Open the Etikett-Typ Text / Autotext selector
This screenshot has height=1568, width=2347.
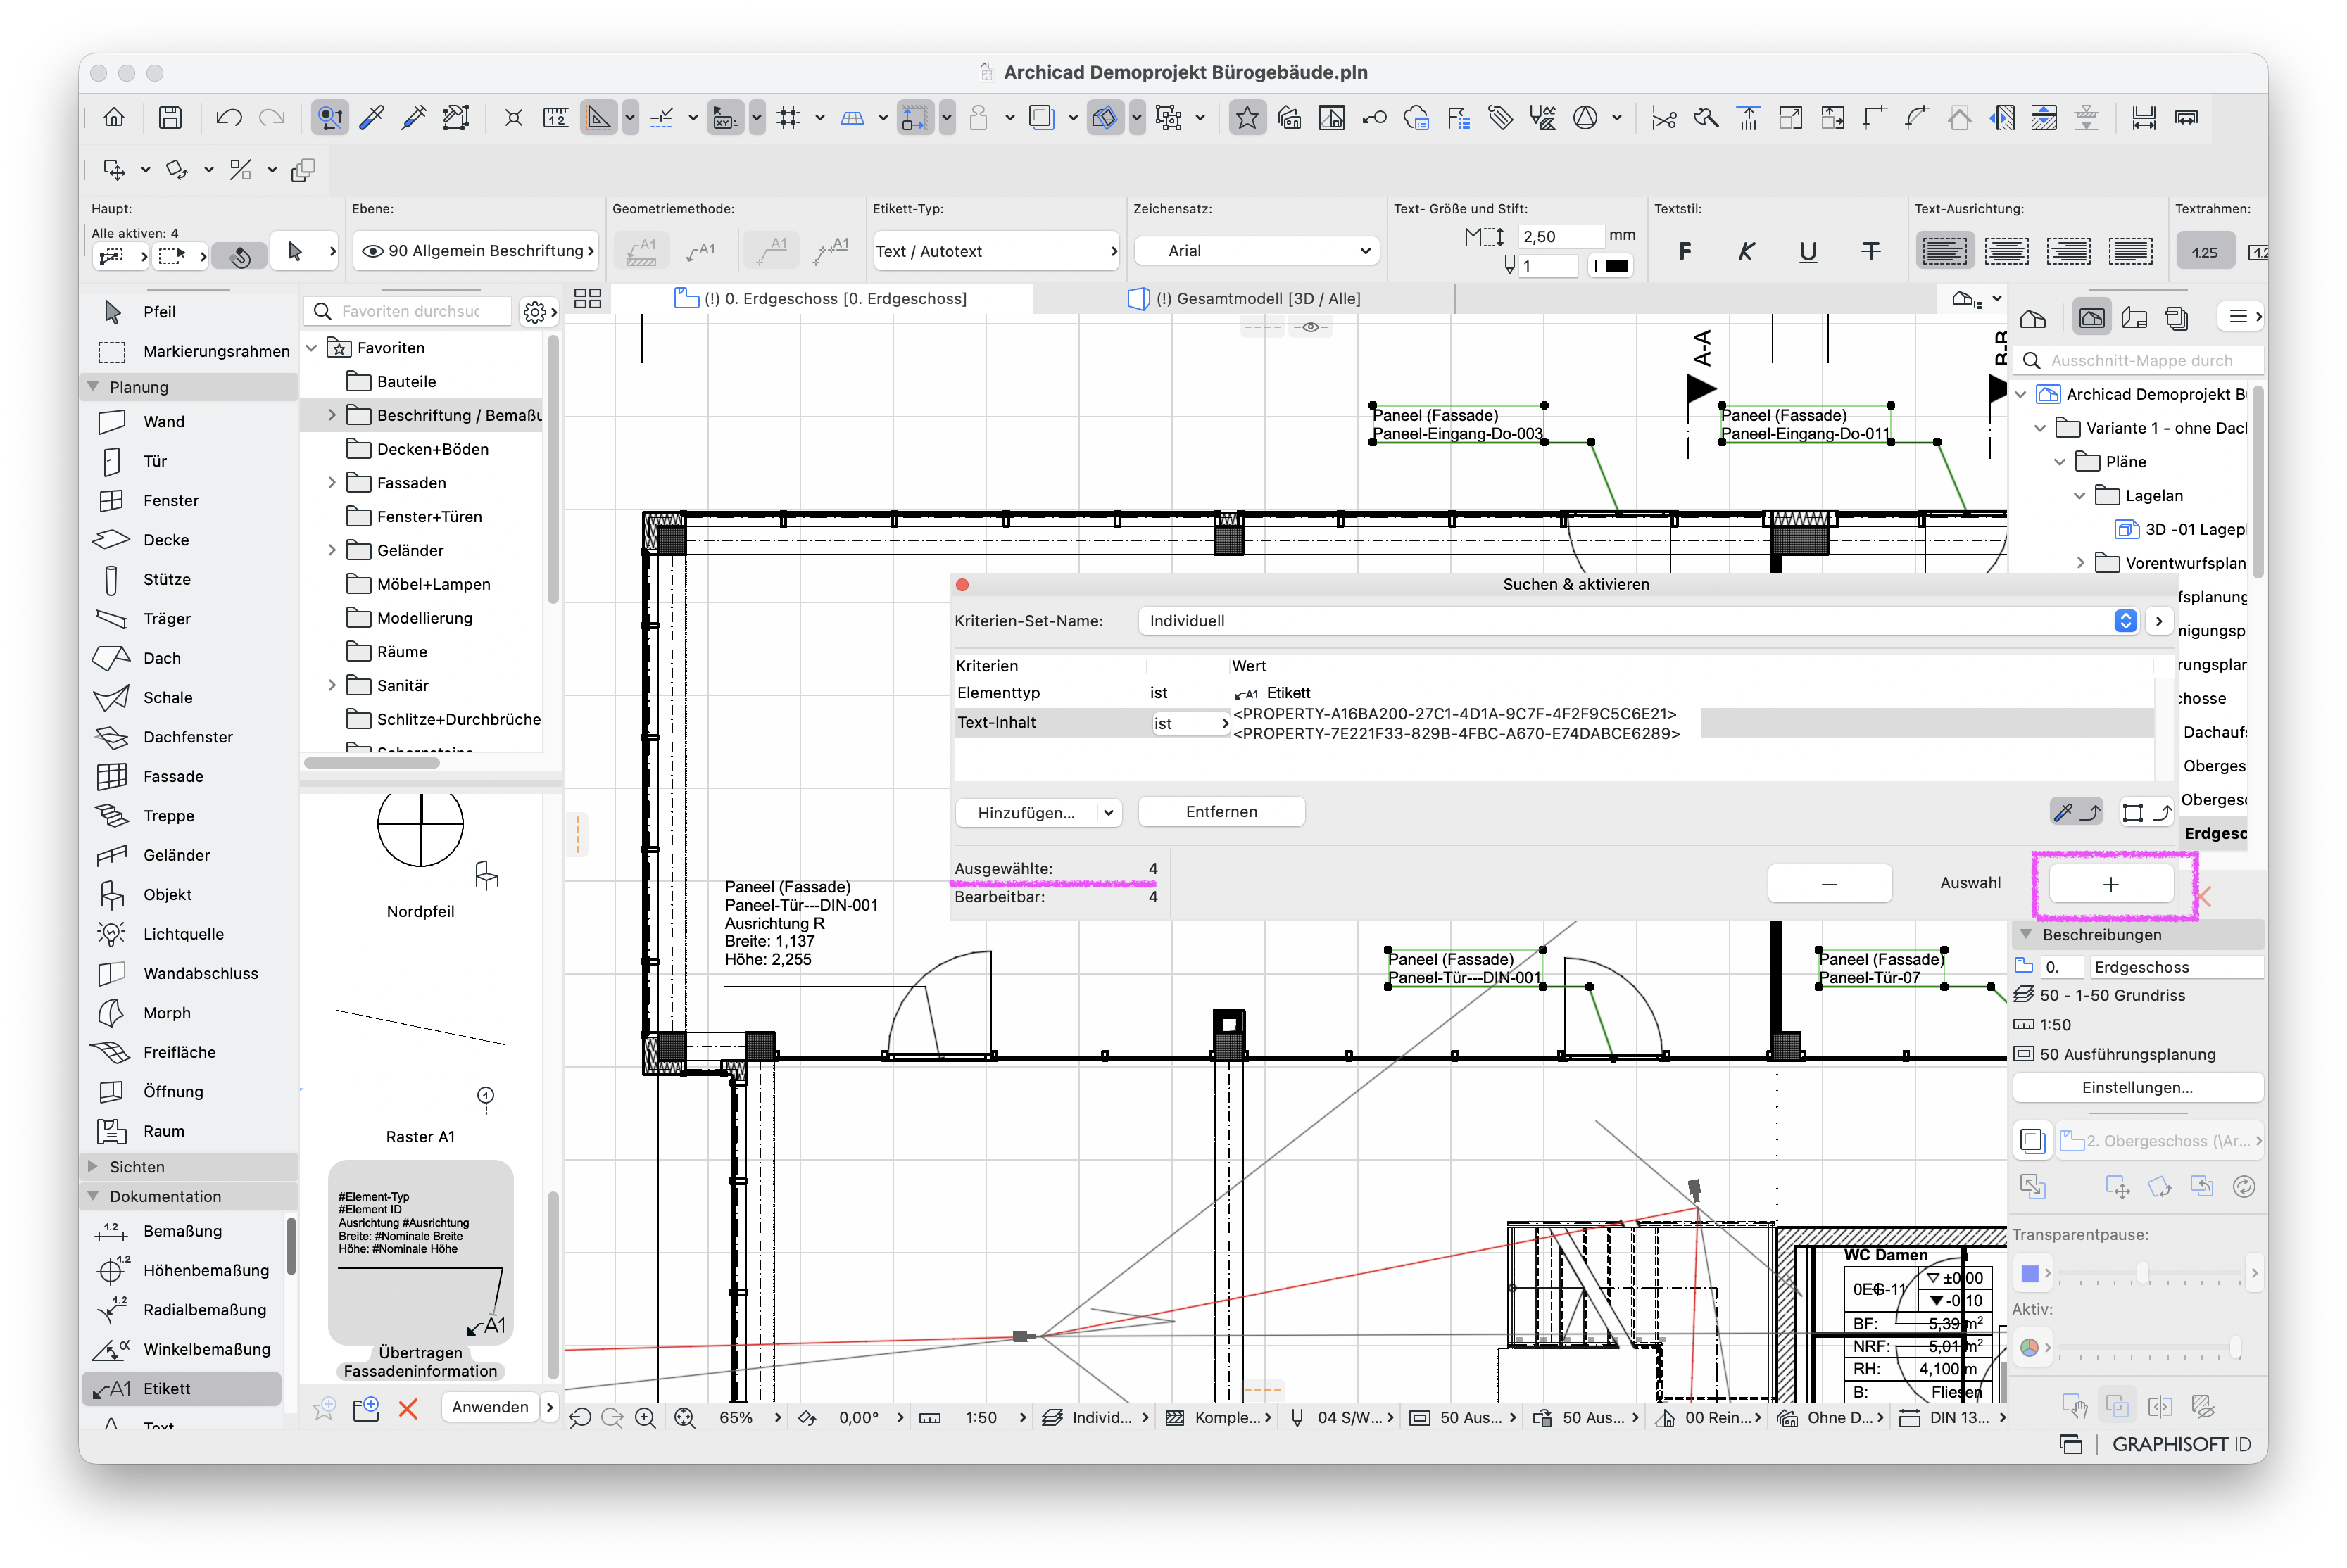tap(997, 251)
